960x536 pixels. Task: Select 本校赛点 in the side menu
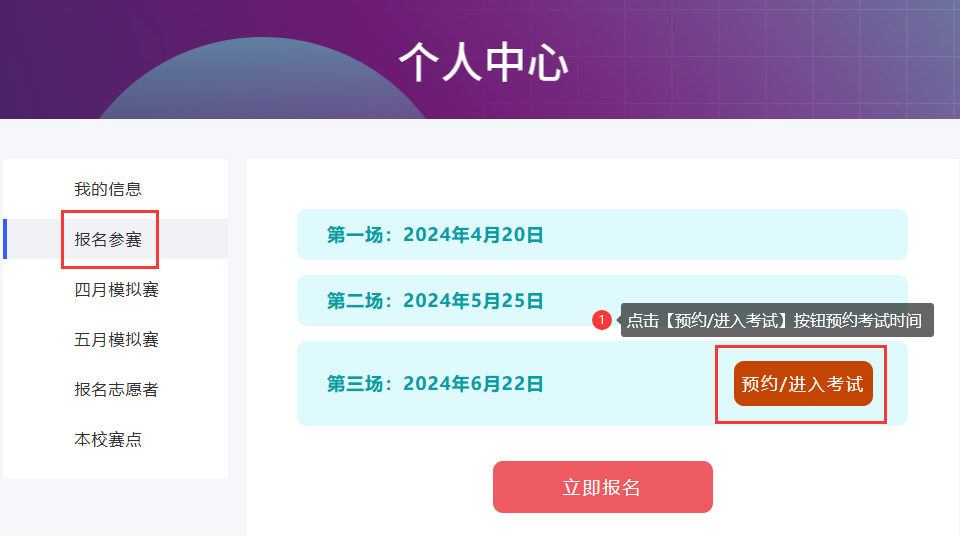click(x=108, y=440)
